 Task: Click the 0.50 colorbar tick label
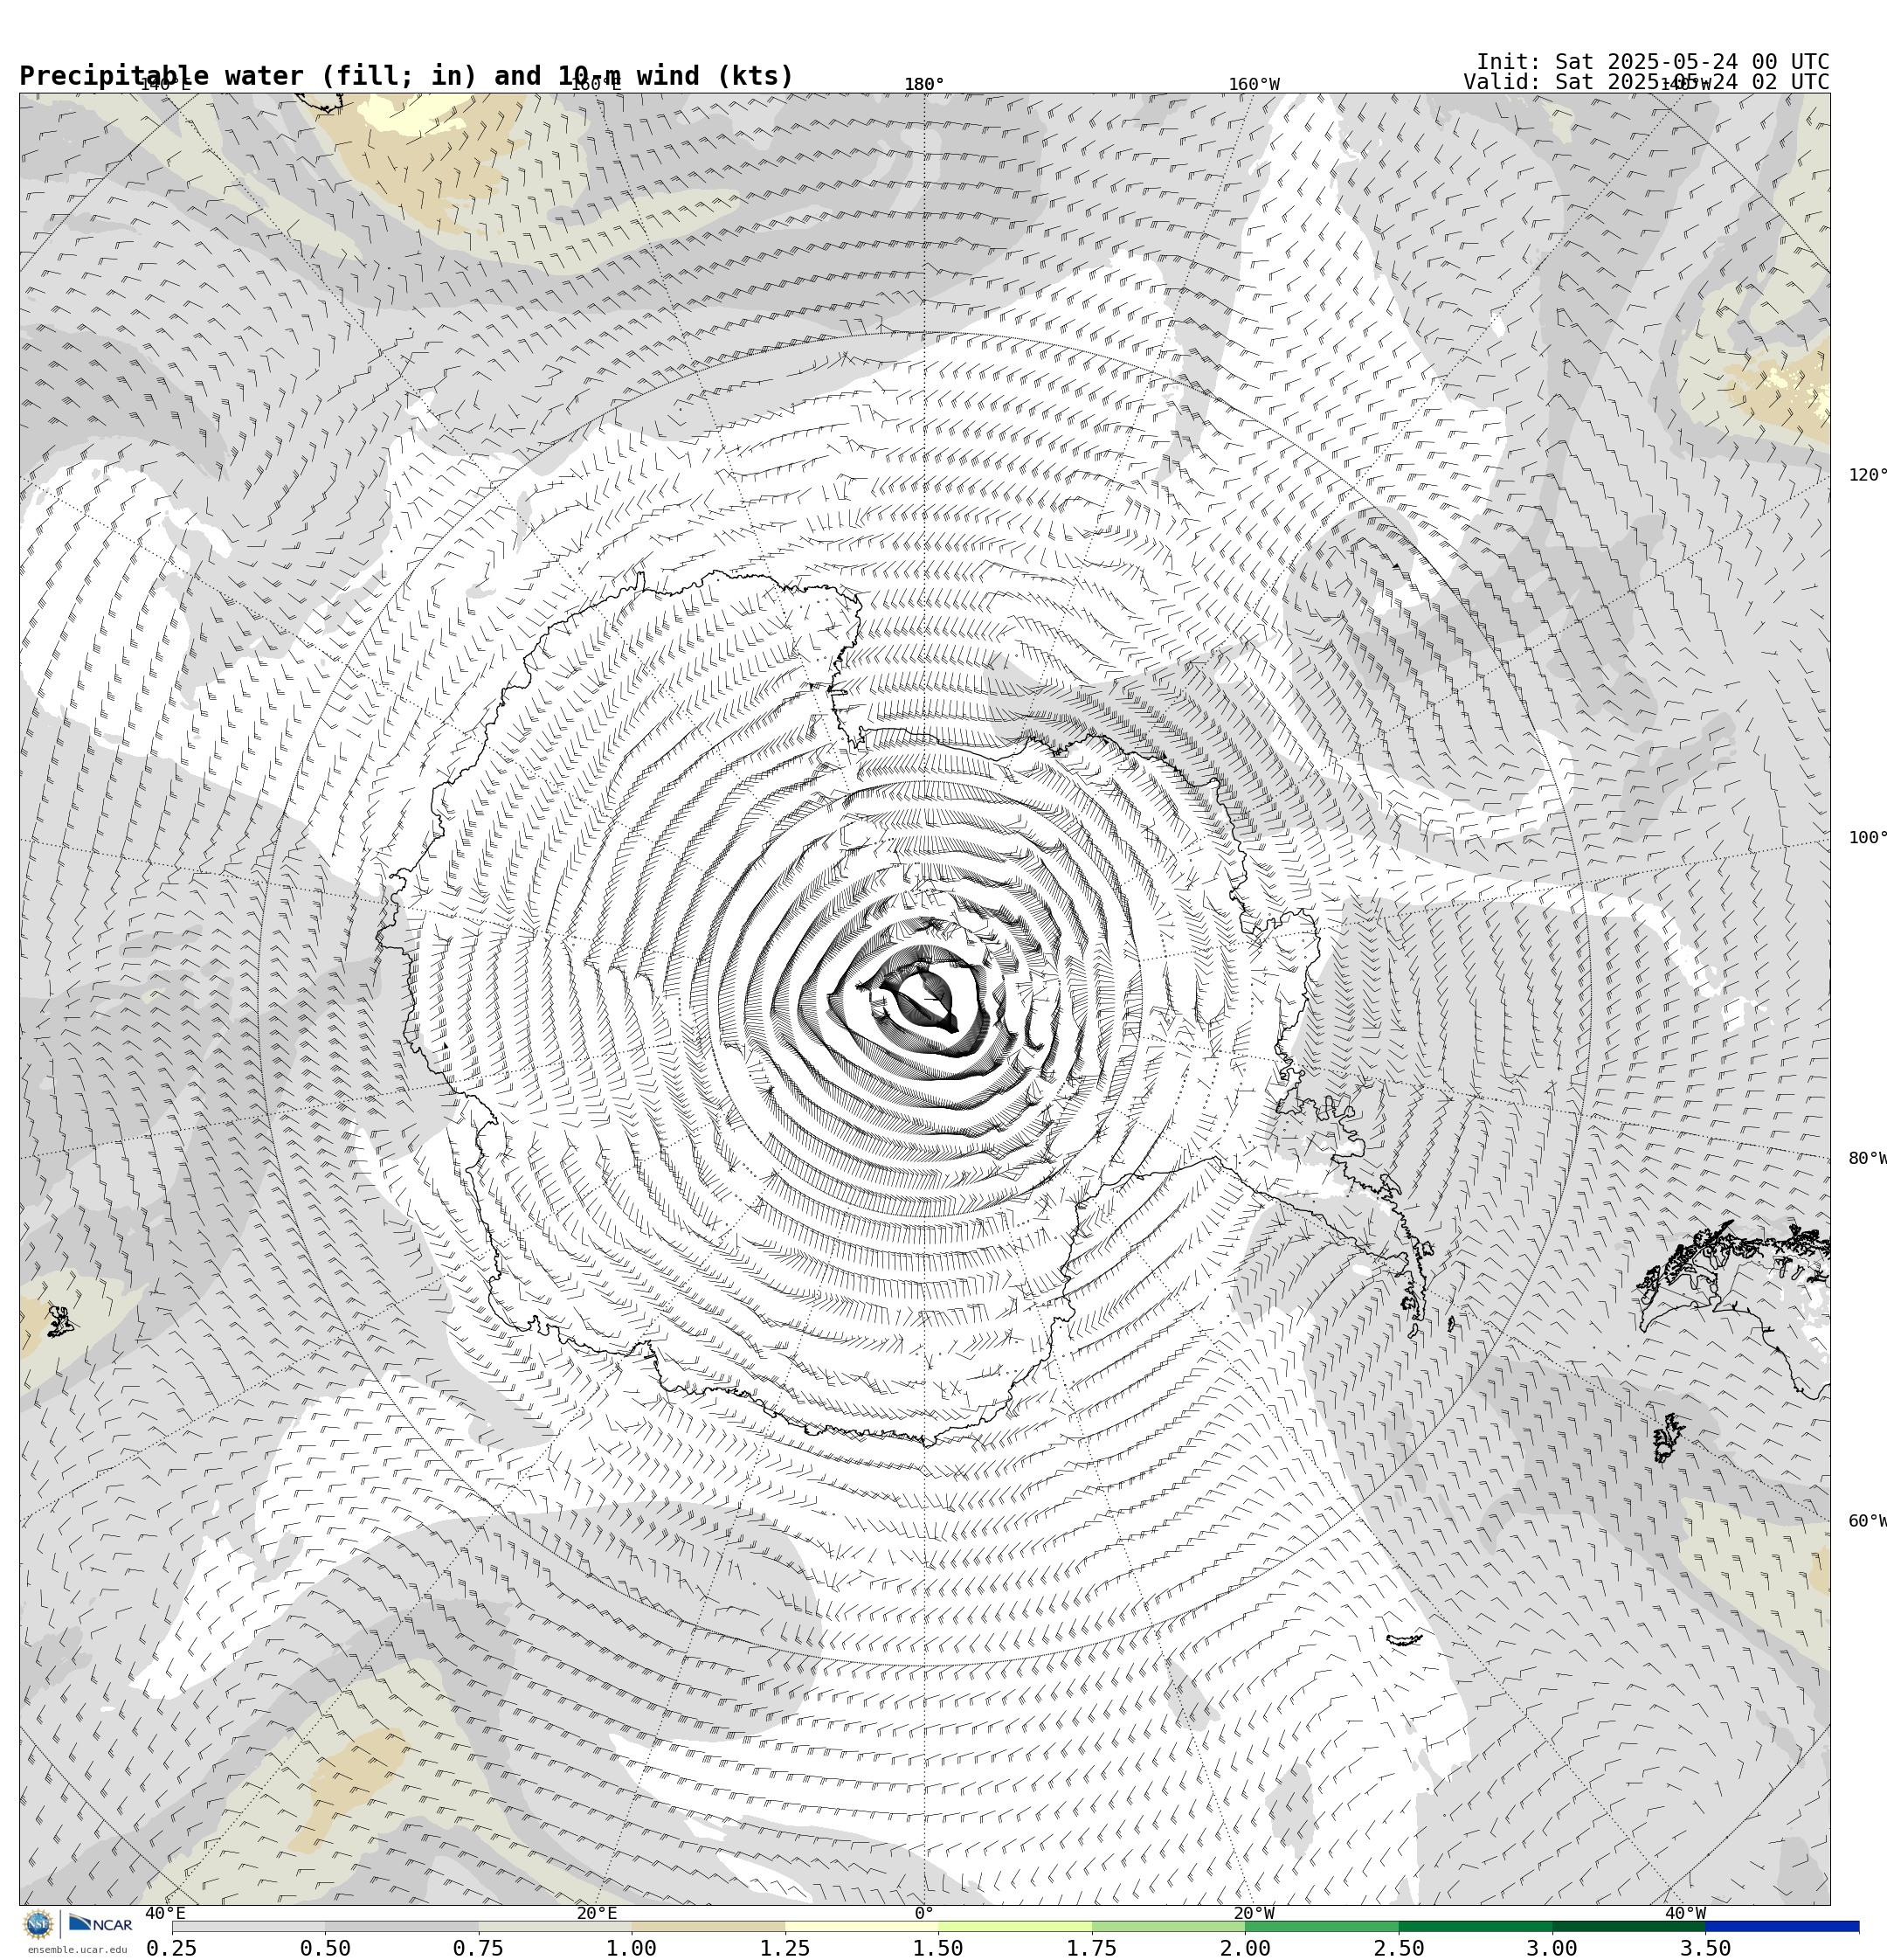pos(325,1948)
